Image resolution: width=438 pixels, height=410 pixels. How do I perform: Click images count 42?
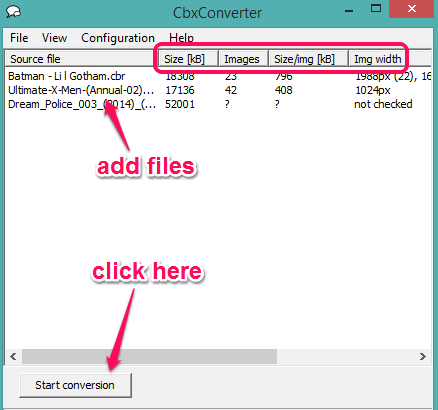pyautogui.click(x=231, y=90)
